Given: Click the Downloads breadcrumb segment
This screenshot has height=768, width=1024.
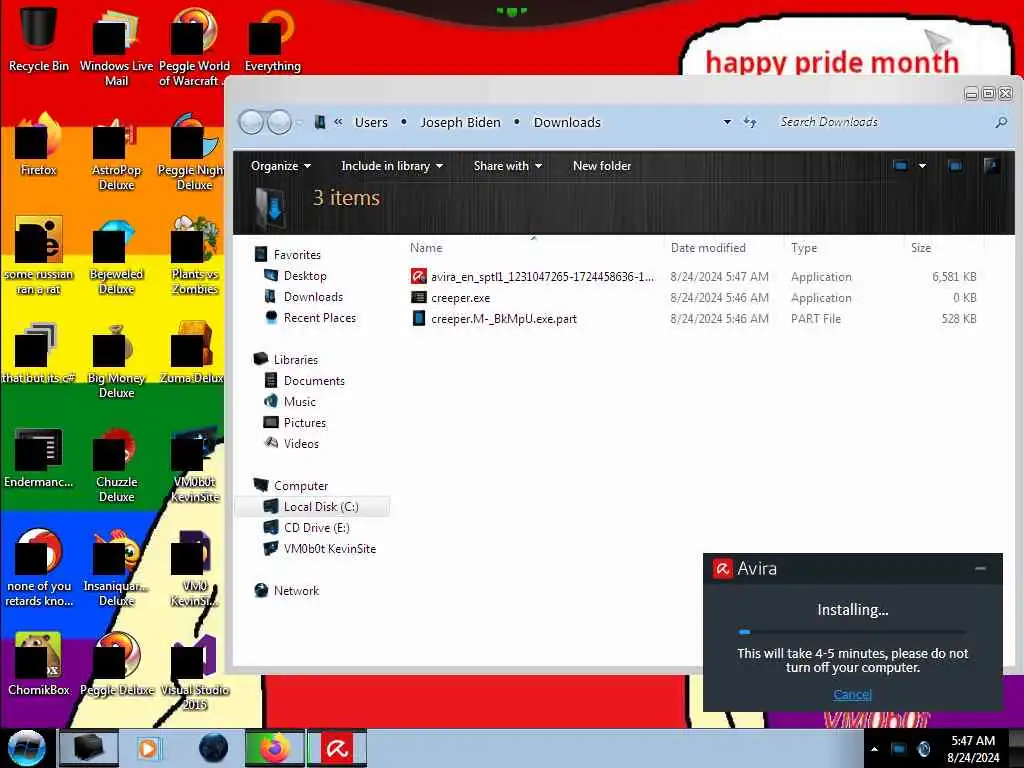Looking at the screenshot, I should [567, 122].
